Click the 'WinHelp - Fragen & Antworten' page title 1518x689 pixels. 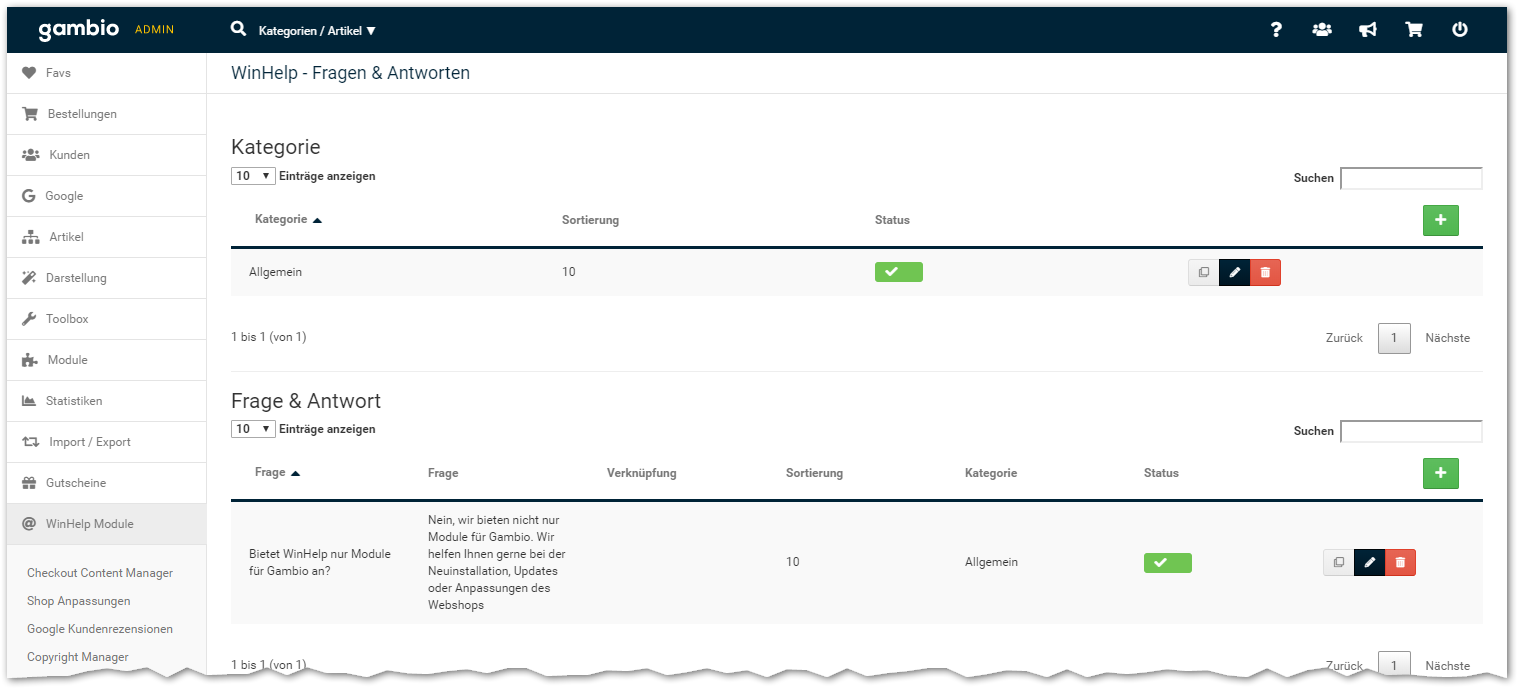click(350, 73)
